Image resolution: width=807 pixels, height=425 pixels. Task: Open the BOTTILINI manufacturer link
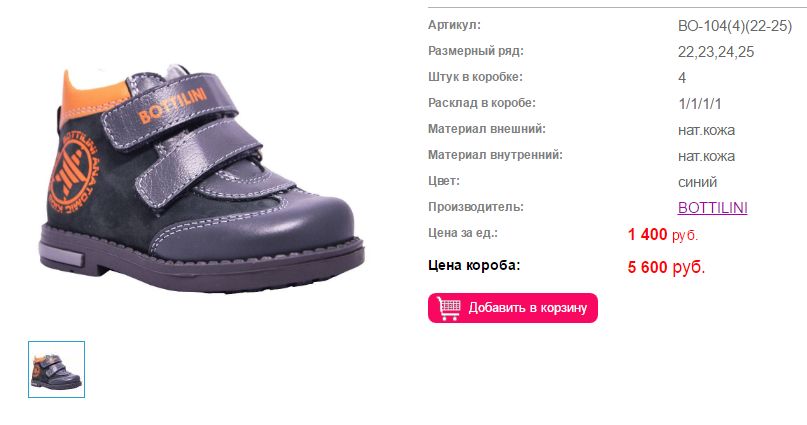click(x=712, y=207)
